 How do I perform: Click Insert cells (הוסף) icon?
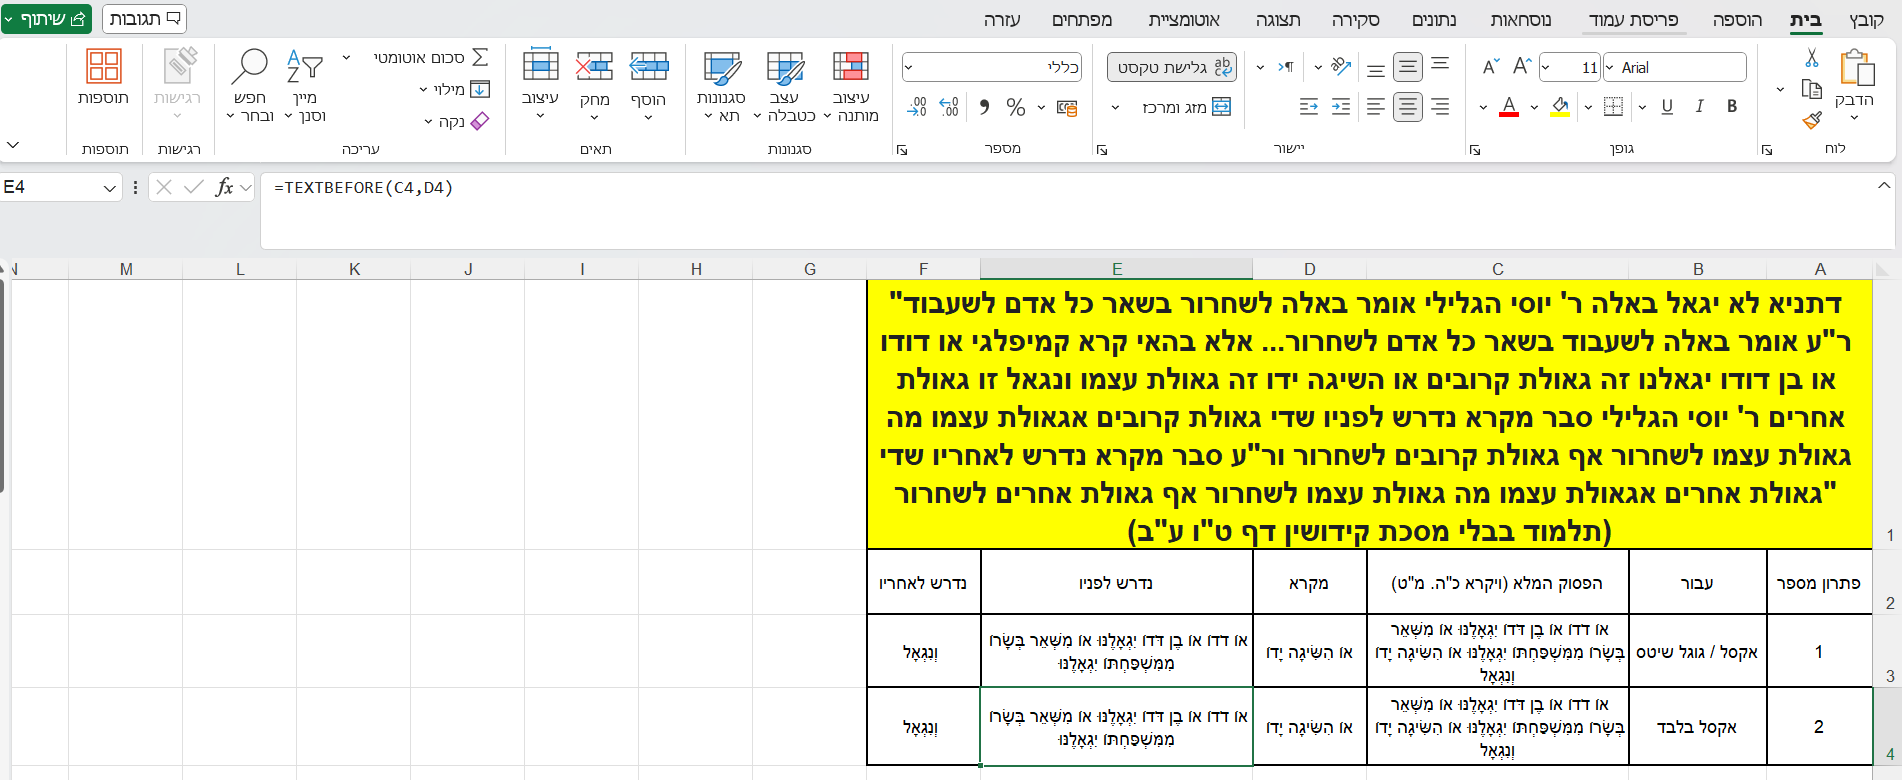point(649,67)
